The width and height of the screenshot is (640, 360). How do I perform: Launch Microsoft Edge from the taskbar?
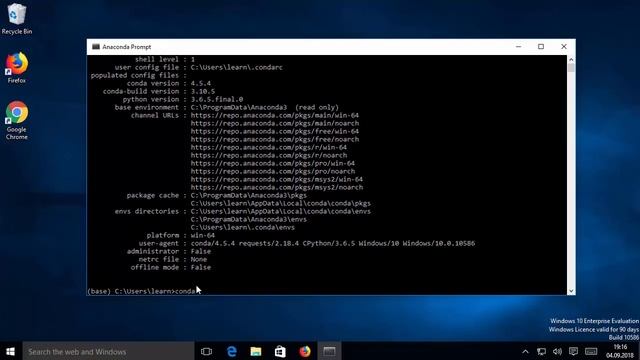click(x=231, y=351)
